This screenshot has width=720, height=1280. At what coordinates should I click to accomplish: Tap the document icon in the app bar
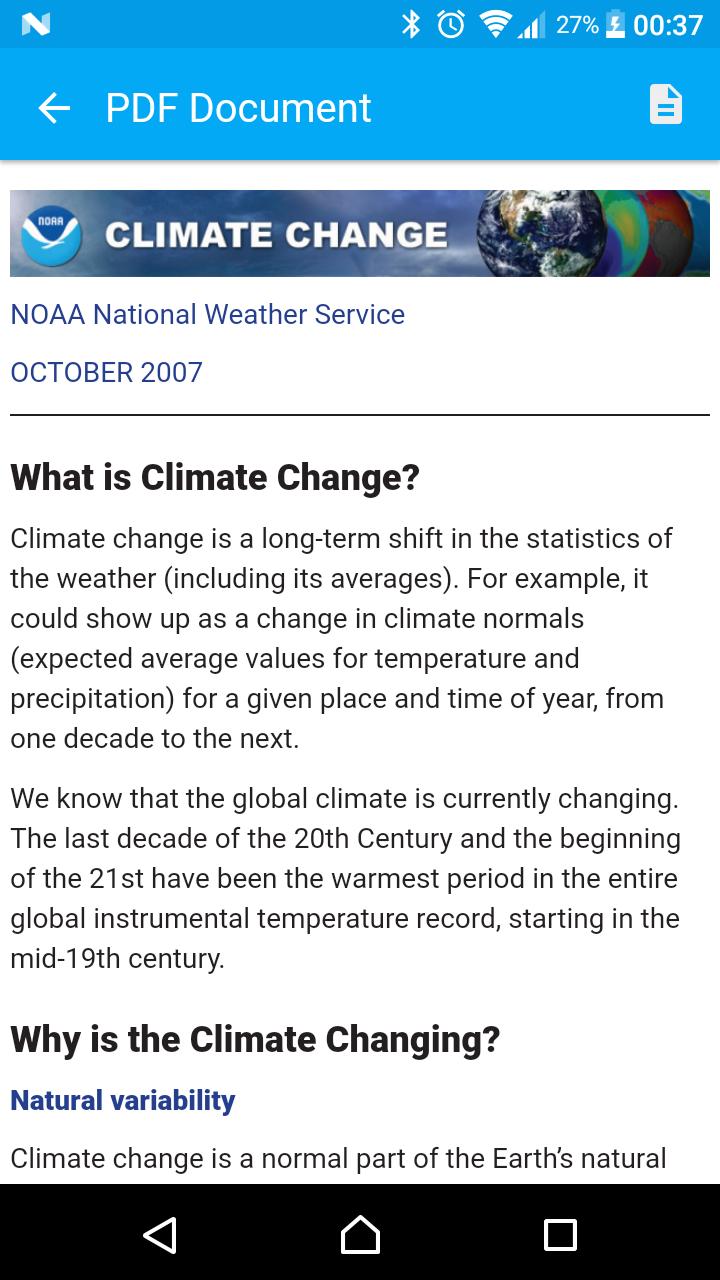(x=665, y=105)
